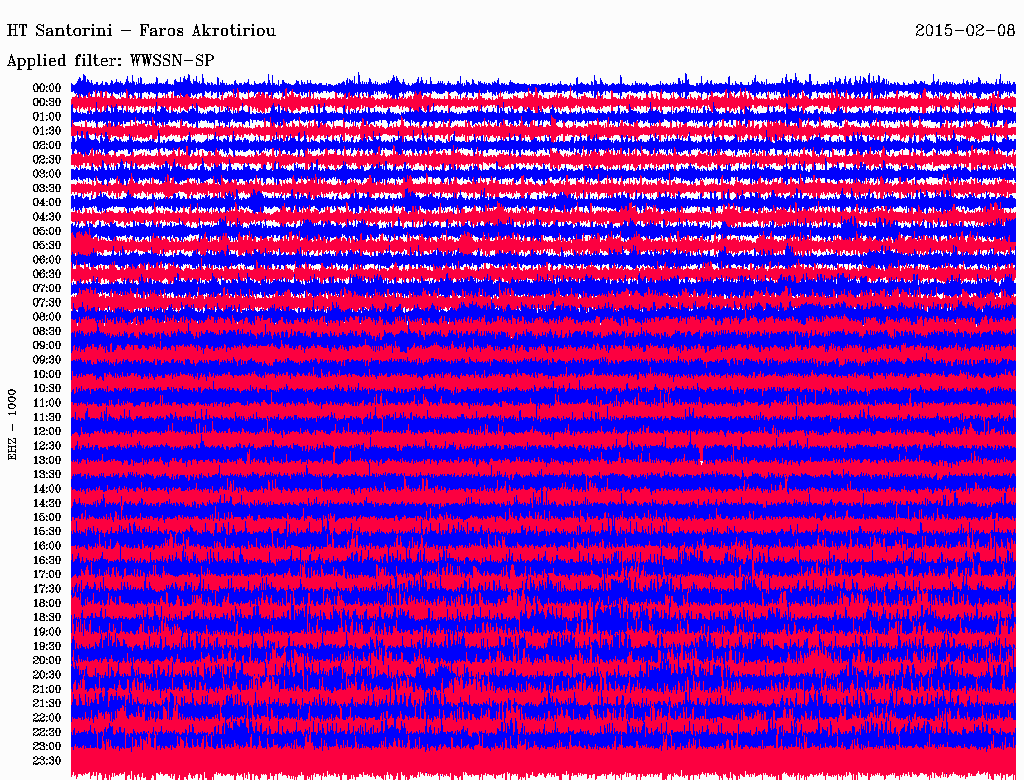Screen dimensions: 1024x780
Task: Select the 10:30 time label
Action: 47,389
